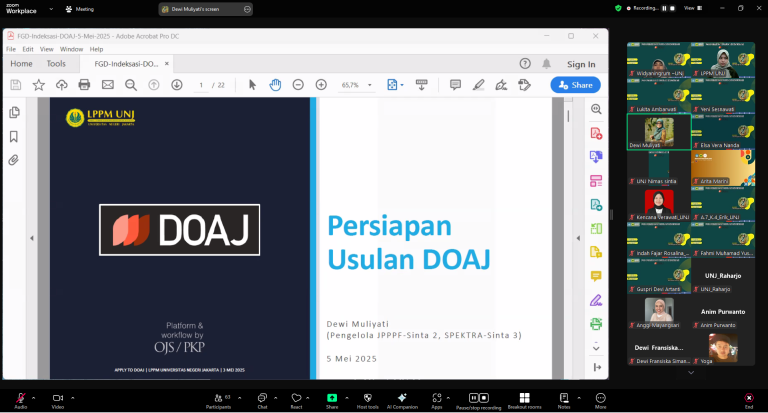This screenshot has height=413, width=768.
Task: Open the Zoom Chat panel
Action: click(x=262, y=398)
